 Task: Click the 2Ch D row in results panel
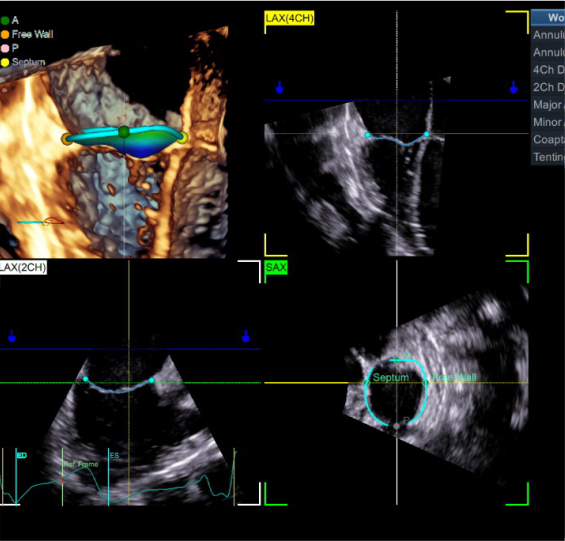pos(548,87)
